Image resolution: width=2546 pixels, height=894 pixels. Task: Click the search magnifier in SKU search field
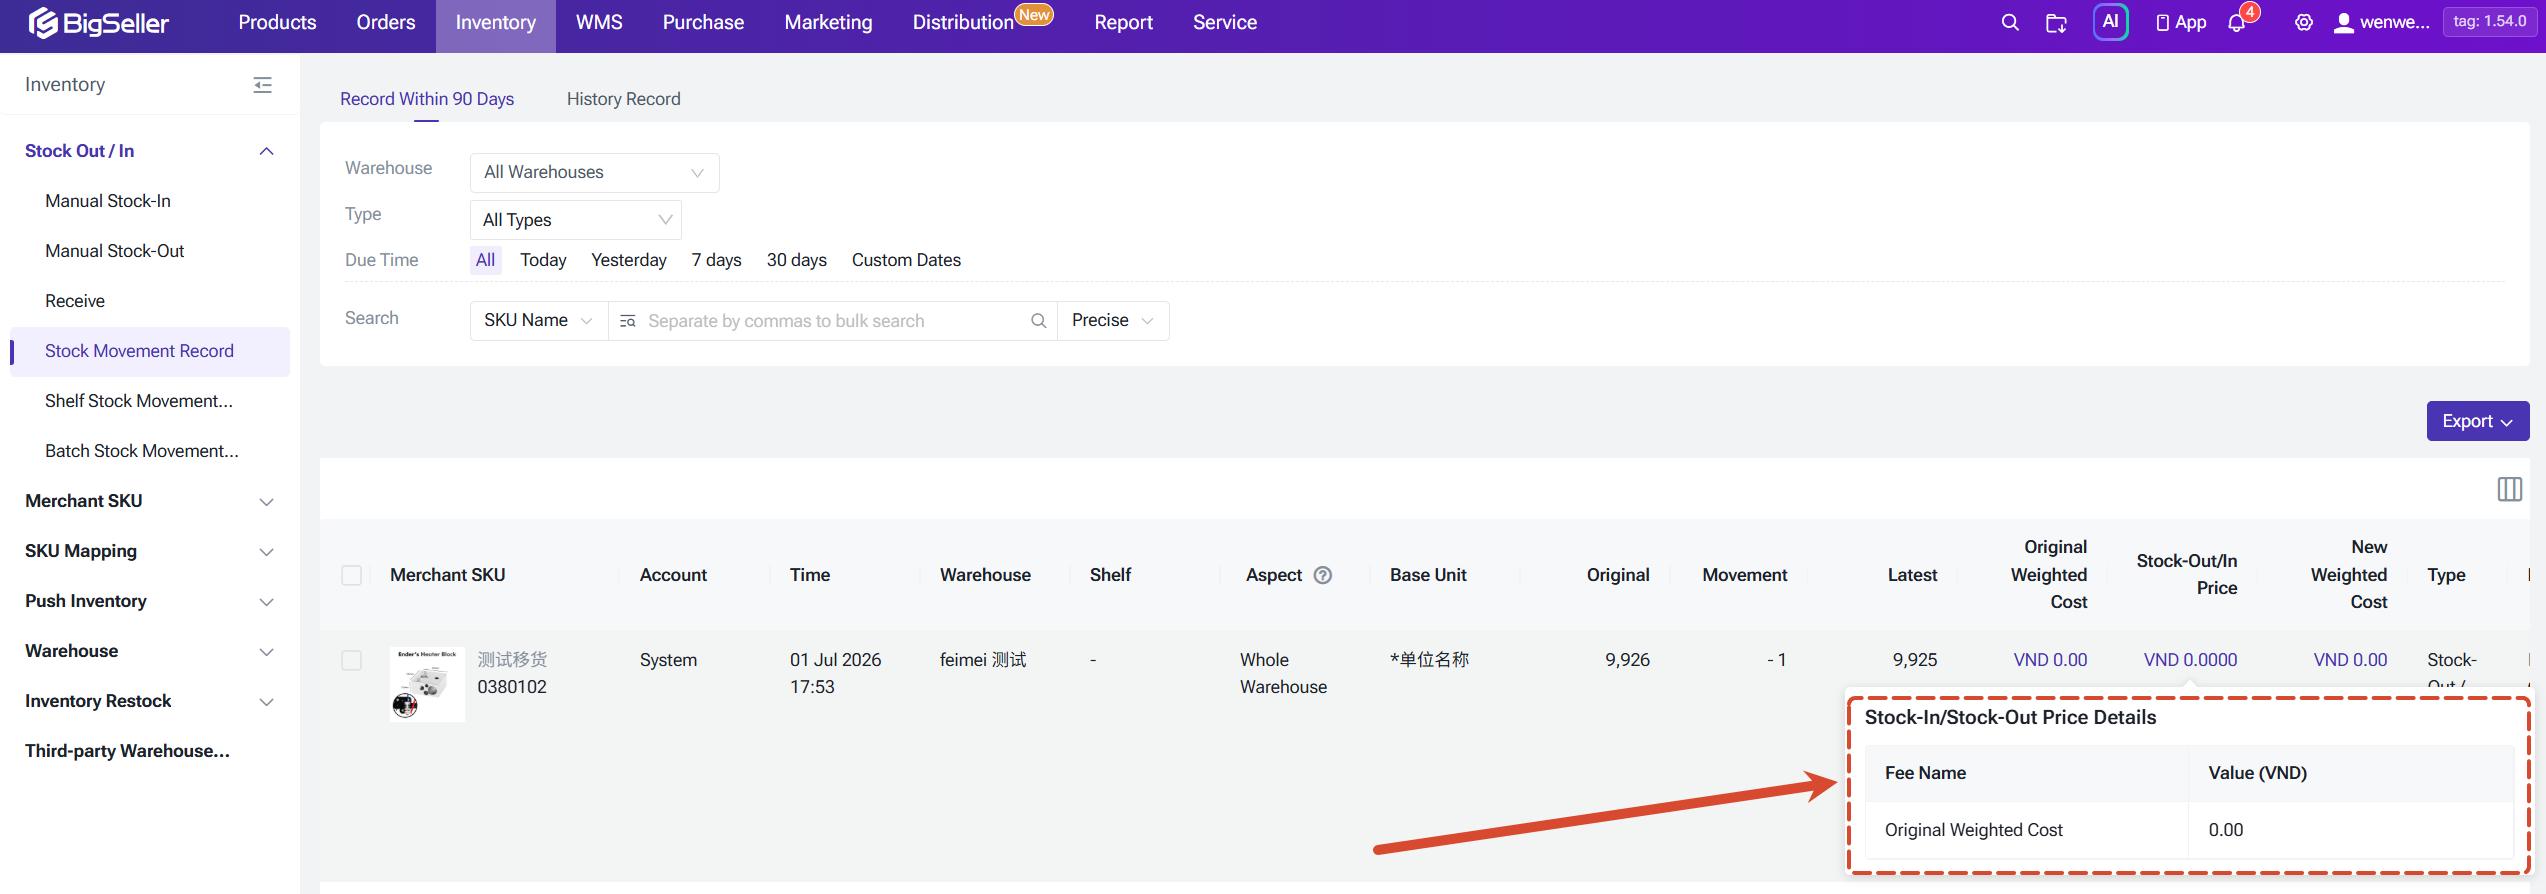pos(1038,321)
